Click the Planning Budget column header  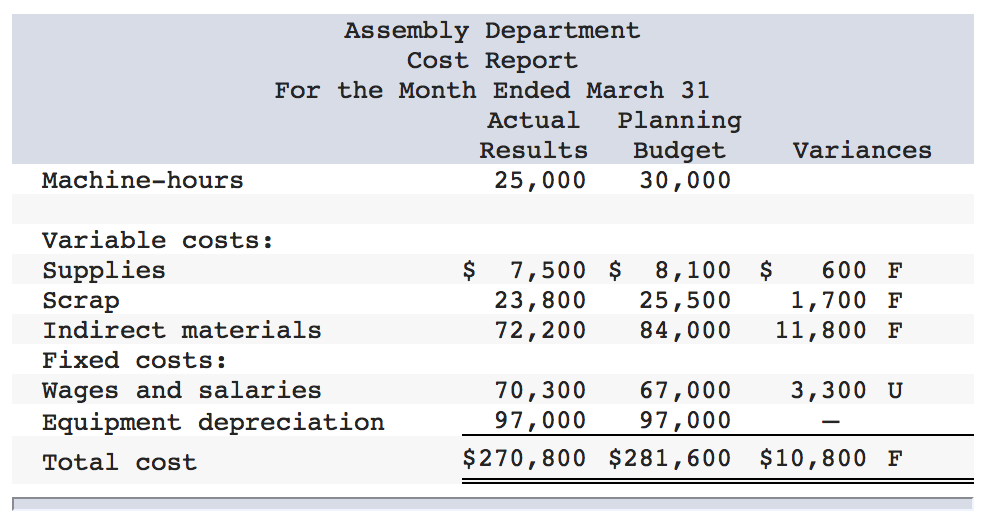tap(680, 135)
